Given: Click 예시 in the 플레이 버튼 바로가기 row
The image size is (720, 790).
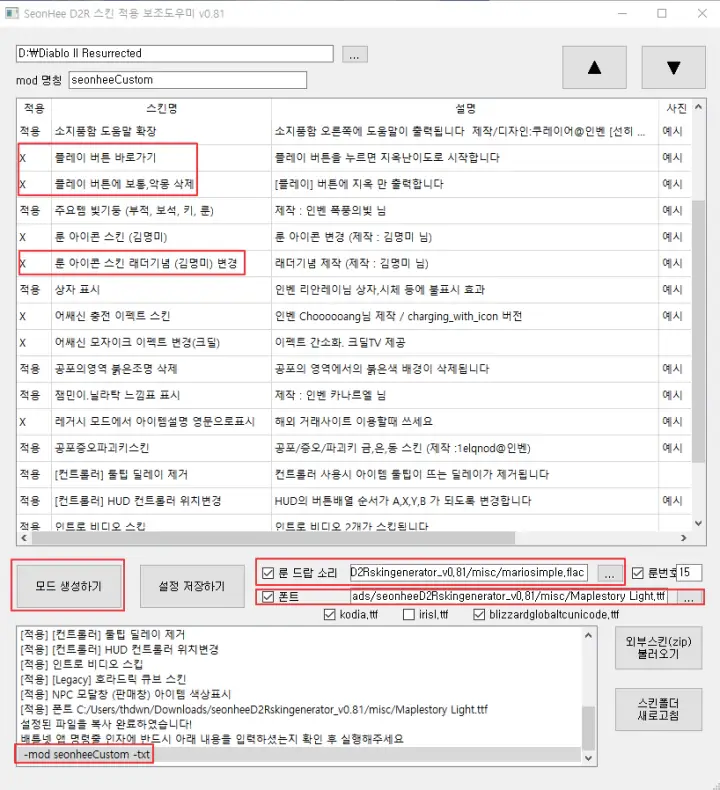Looking at the screenshot, I should (x=672, y=158).
